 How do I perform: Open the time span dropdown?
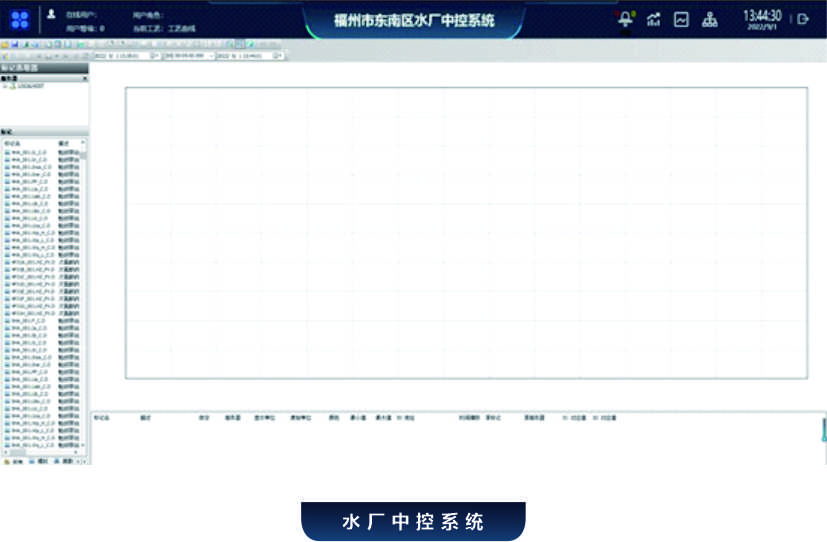click(210, 56)
